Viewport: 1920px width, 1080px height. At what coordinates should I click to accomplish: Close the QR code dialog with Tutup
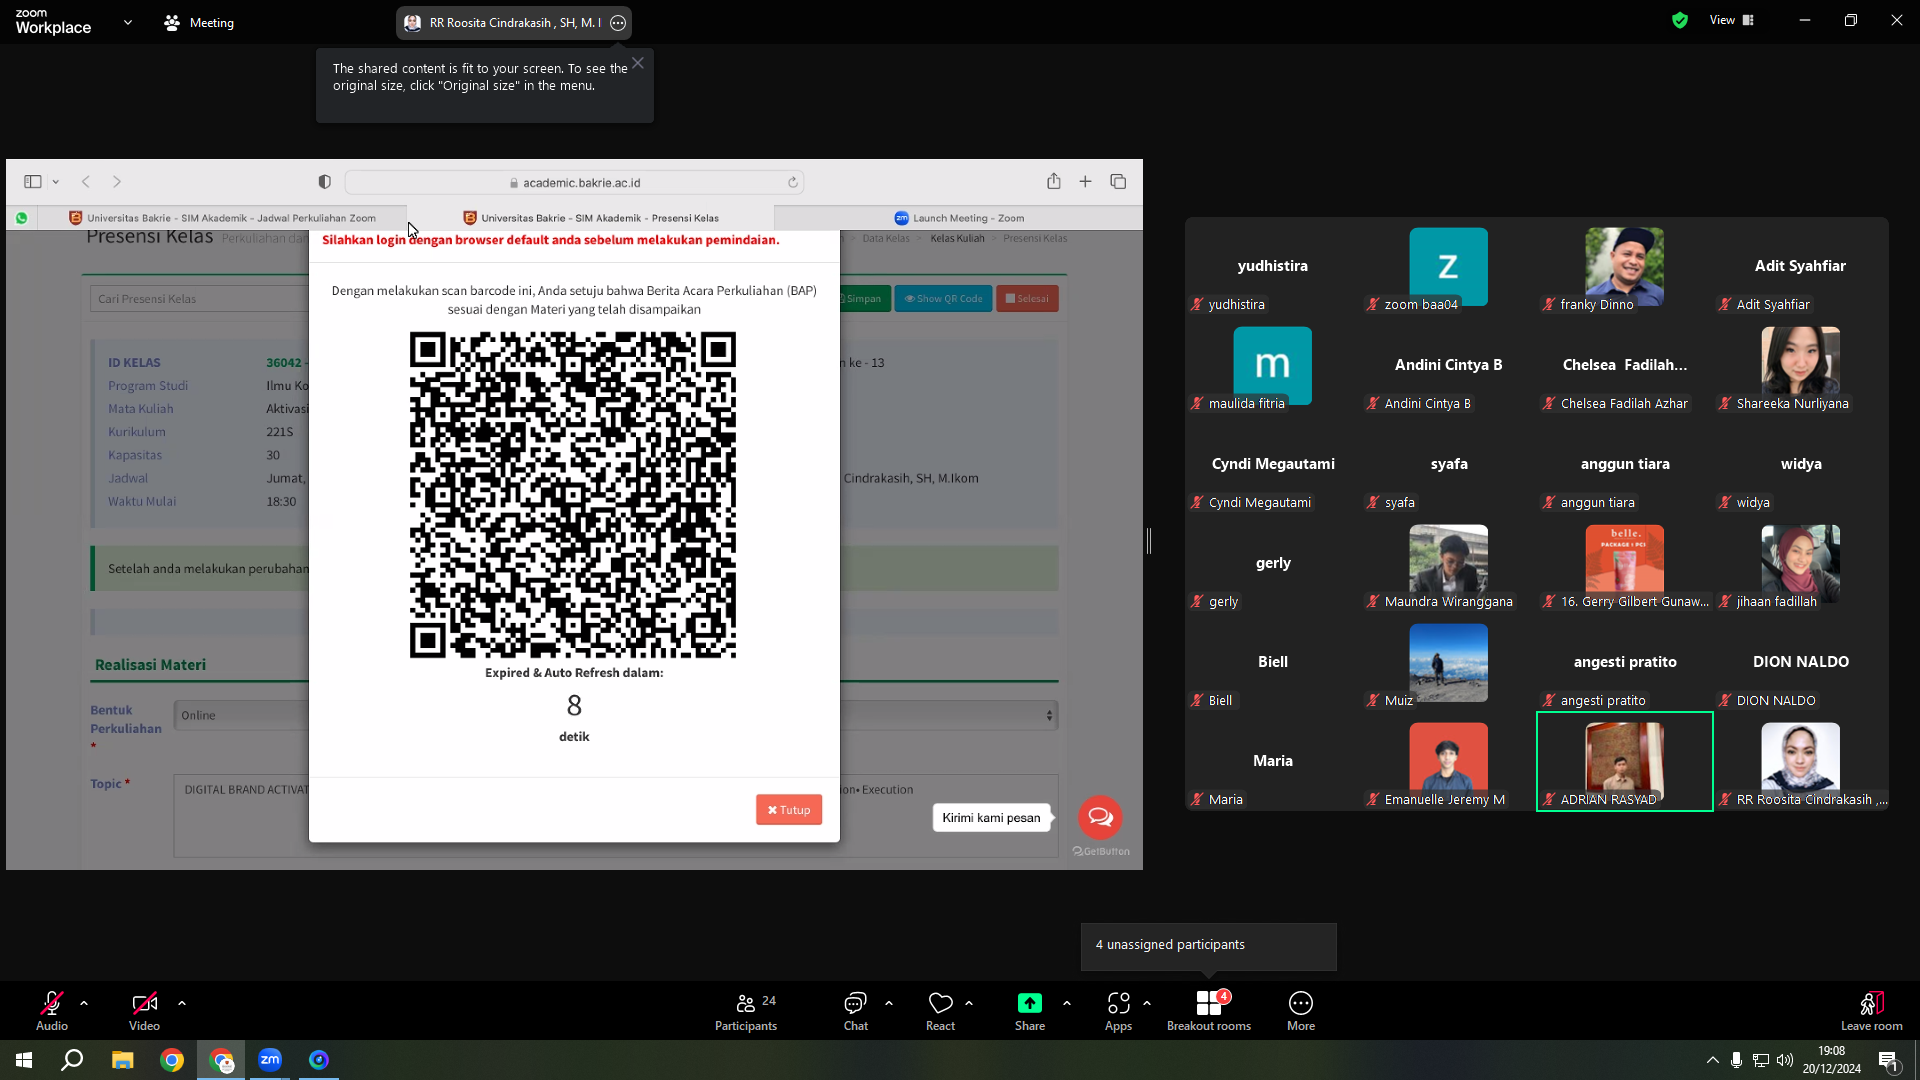[789, 810]
